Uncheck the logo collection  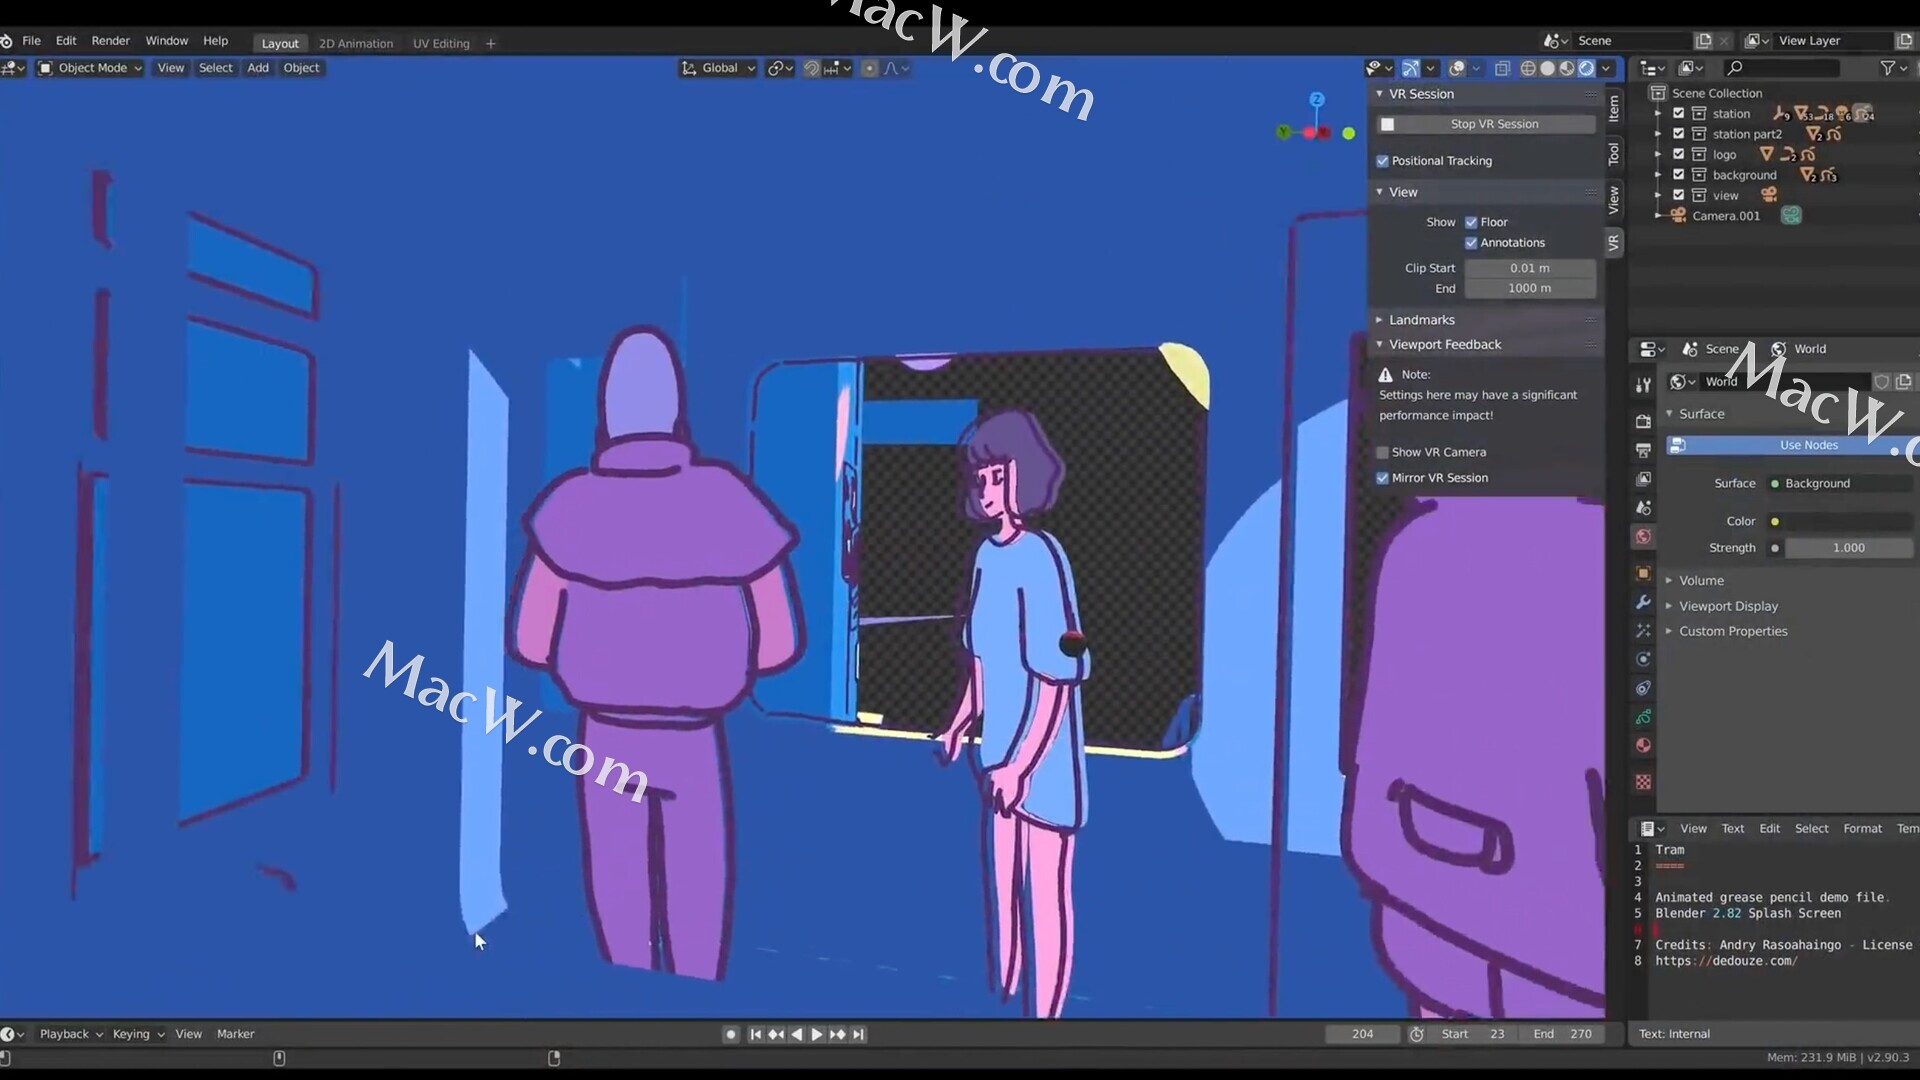(1679, 155)
